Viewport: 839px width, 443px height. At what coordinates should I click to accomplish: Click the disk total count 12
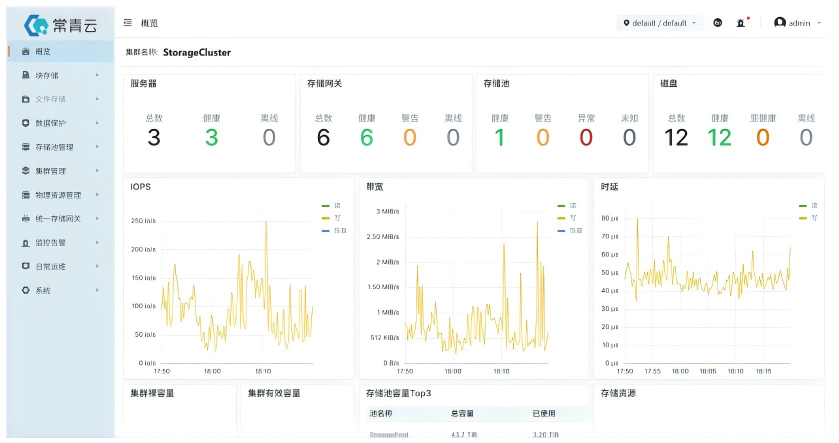[676, 138]
